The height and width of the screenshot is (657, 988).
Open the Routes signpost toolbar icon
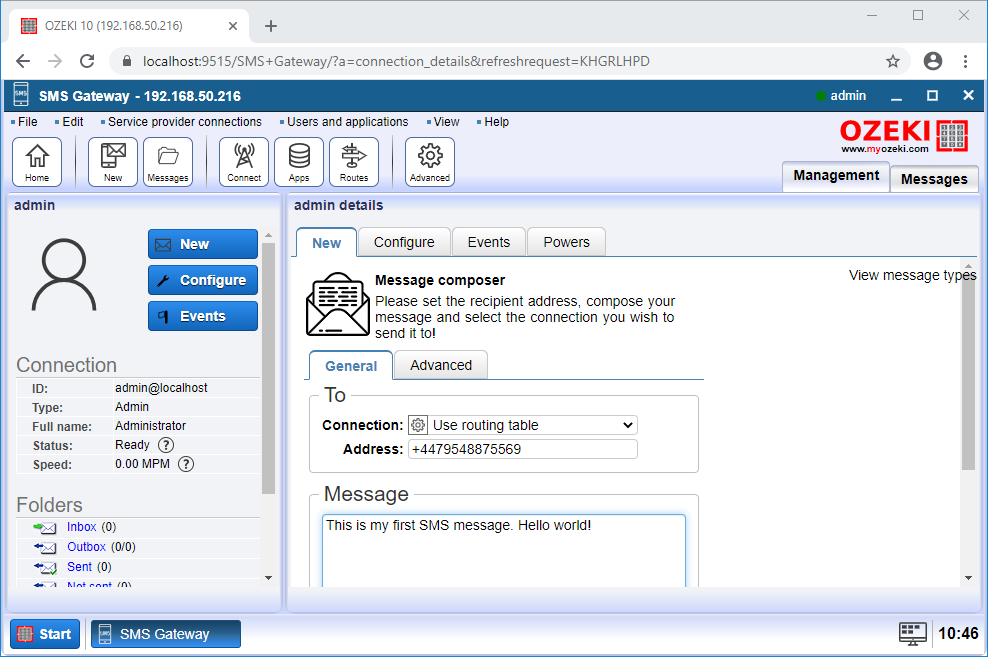pos(353,162)
